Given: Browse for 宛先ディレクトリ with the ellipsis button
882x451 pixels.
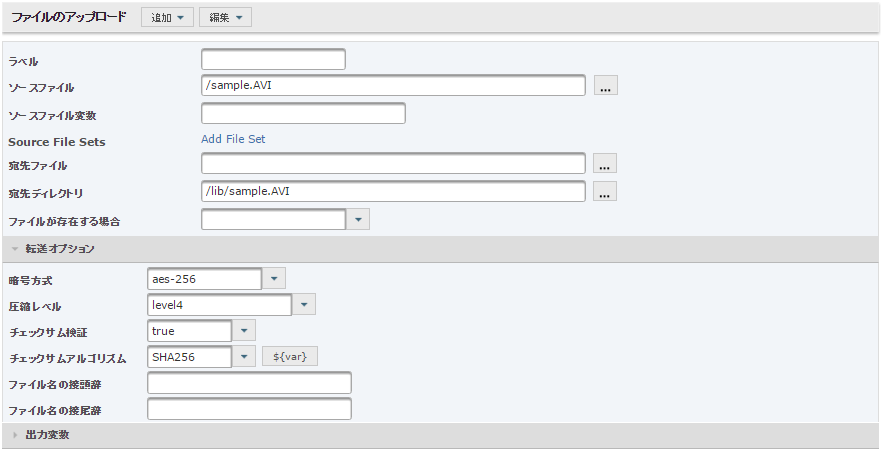Looking at the screenshot, I should tap(605, 191).
